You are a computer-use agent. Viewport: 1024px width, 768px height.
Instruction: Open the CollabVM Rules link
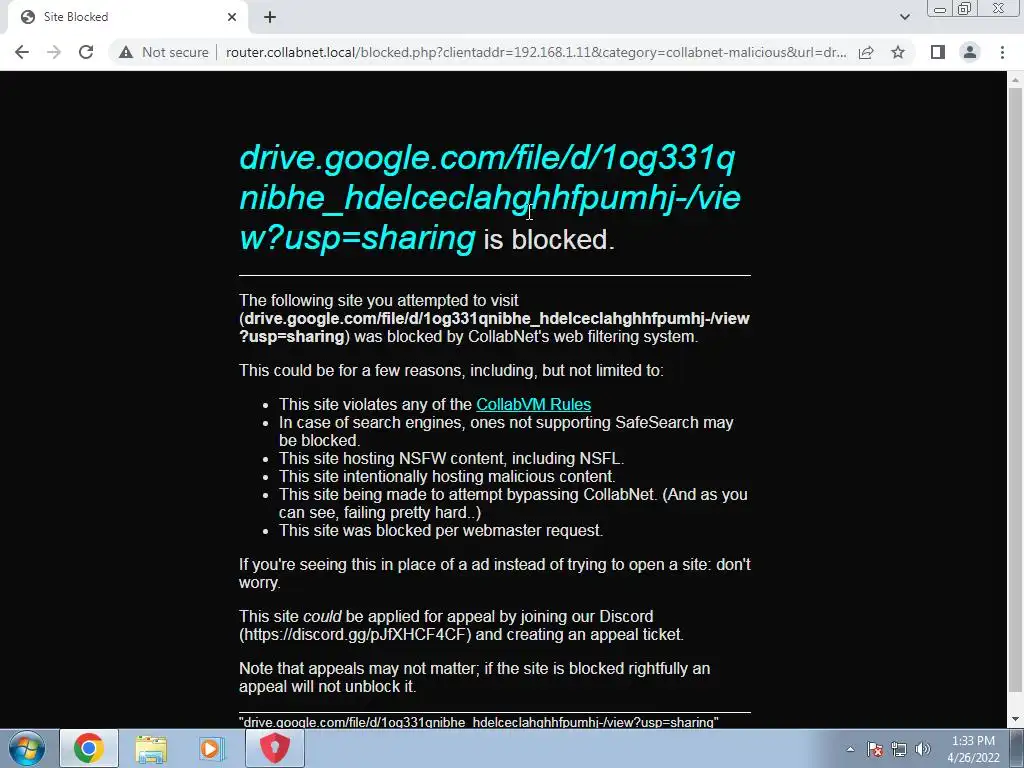(534, 404)
